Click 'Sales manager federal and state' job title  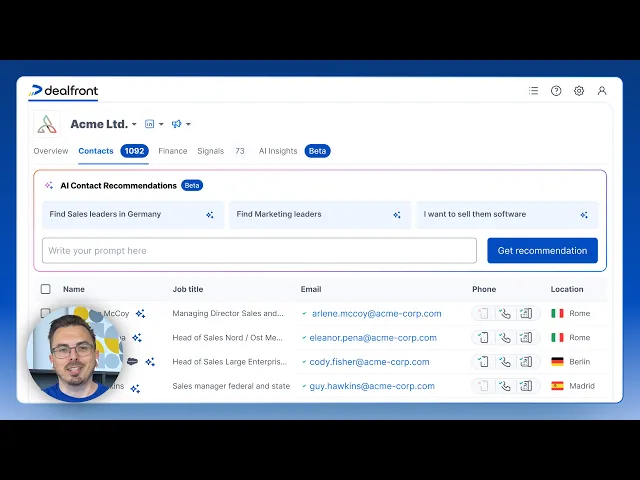pyautogui.click(x=231, y=386)
